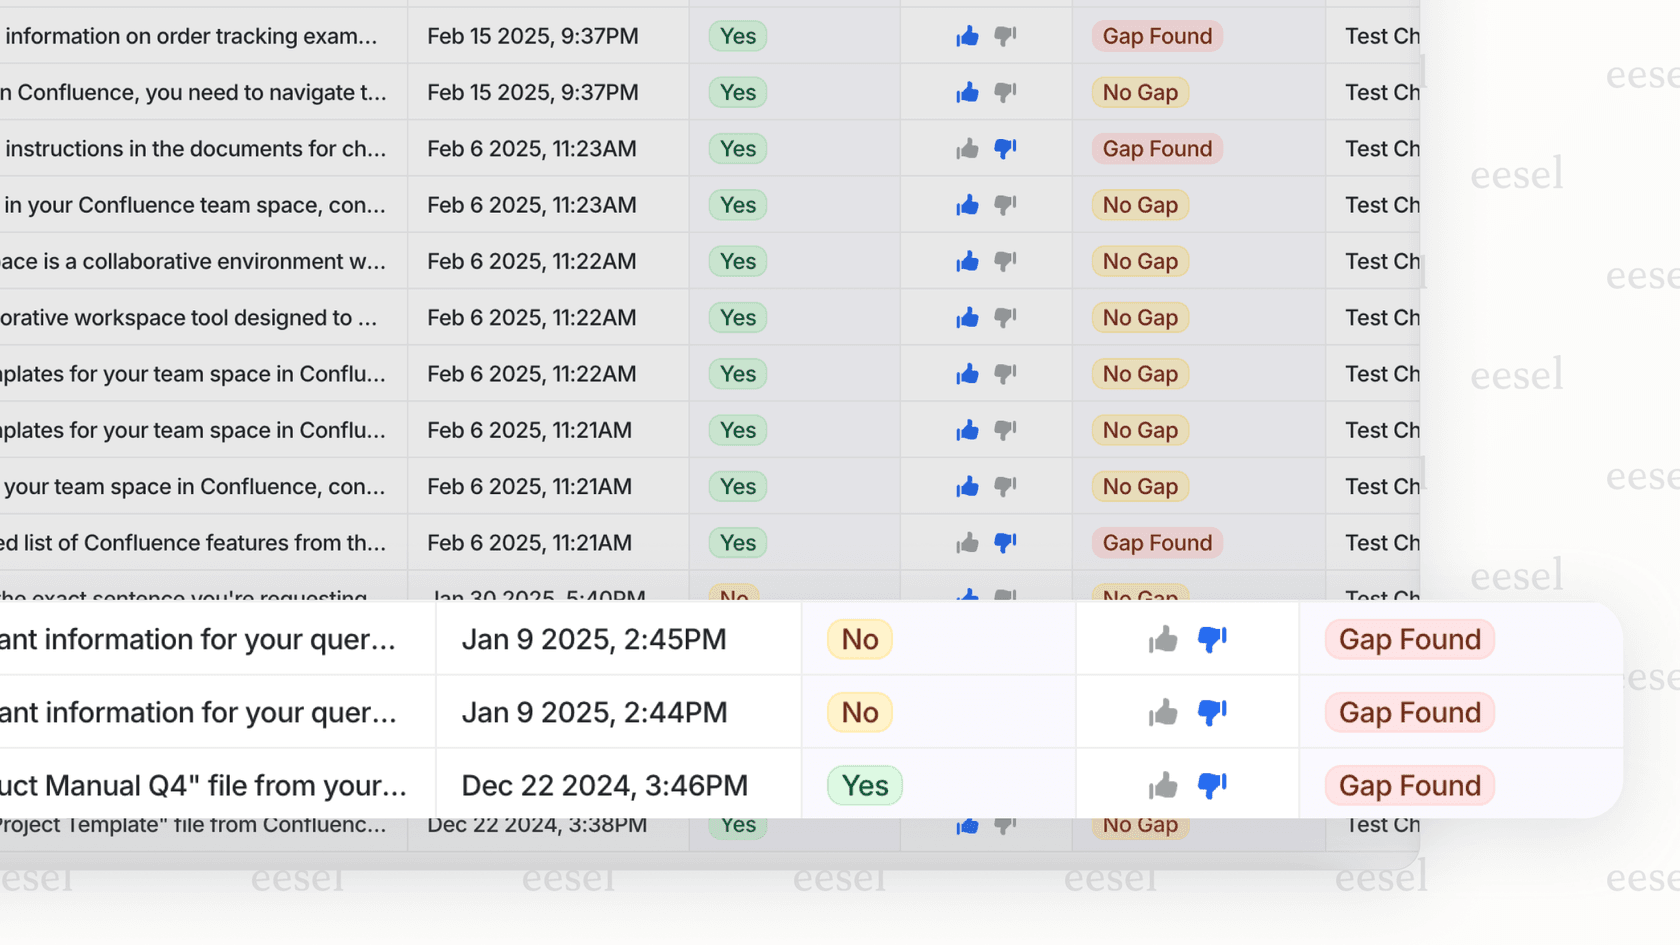Click blue thumbs down on 'instructions in the documents' row
The height and width of the screenshot is (945, 1680).
coord(1005,149)
